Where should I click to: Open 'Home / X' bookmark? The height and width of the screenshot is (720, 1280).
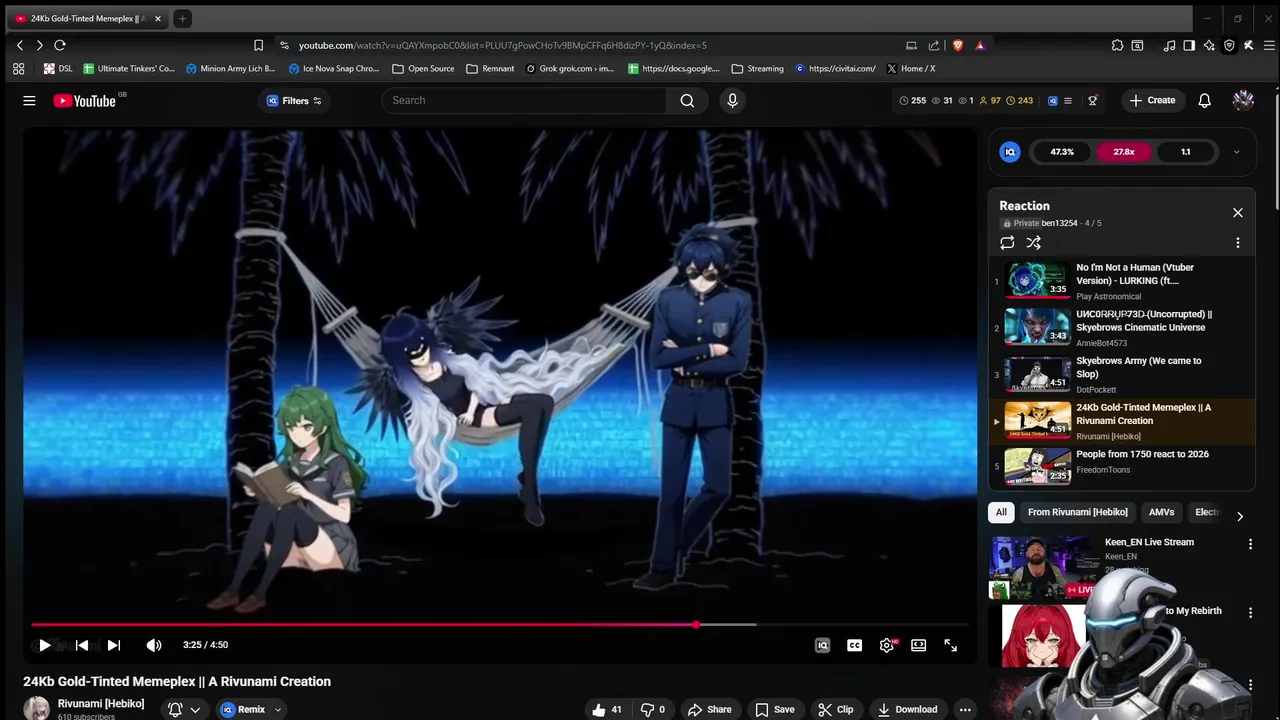click(x=910, y=69)
